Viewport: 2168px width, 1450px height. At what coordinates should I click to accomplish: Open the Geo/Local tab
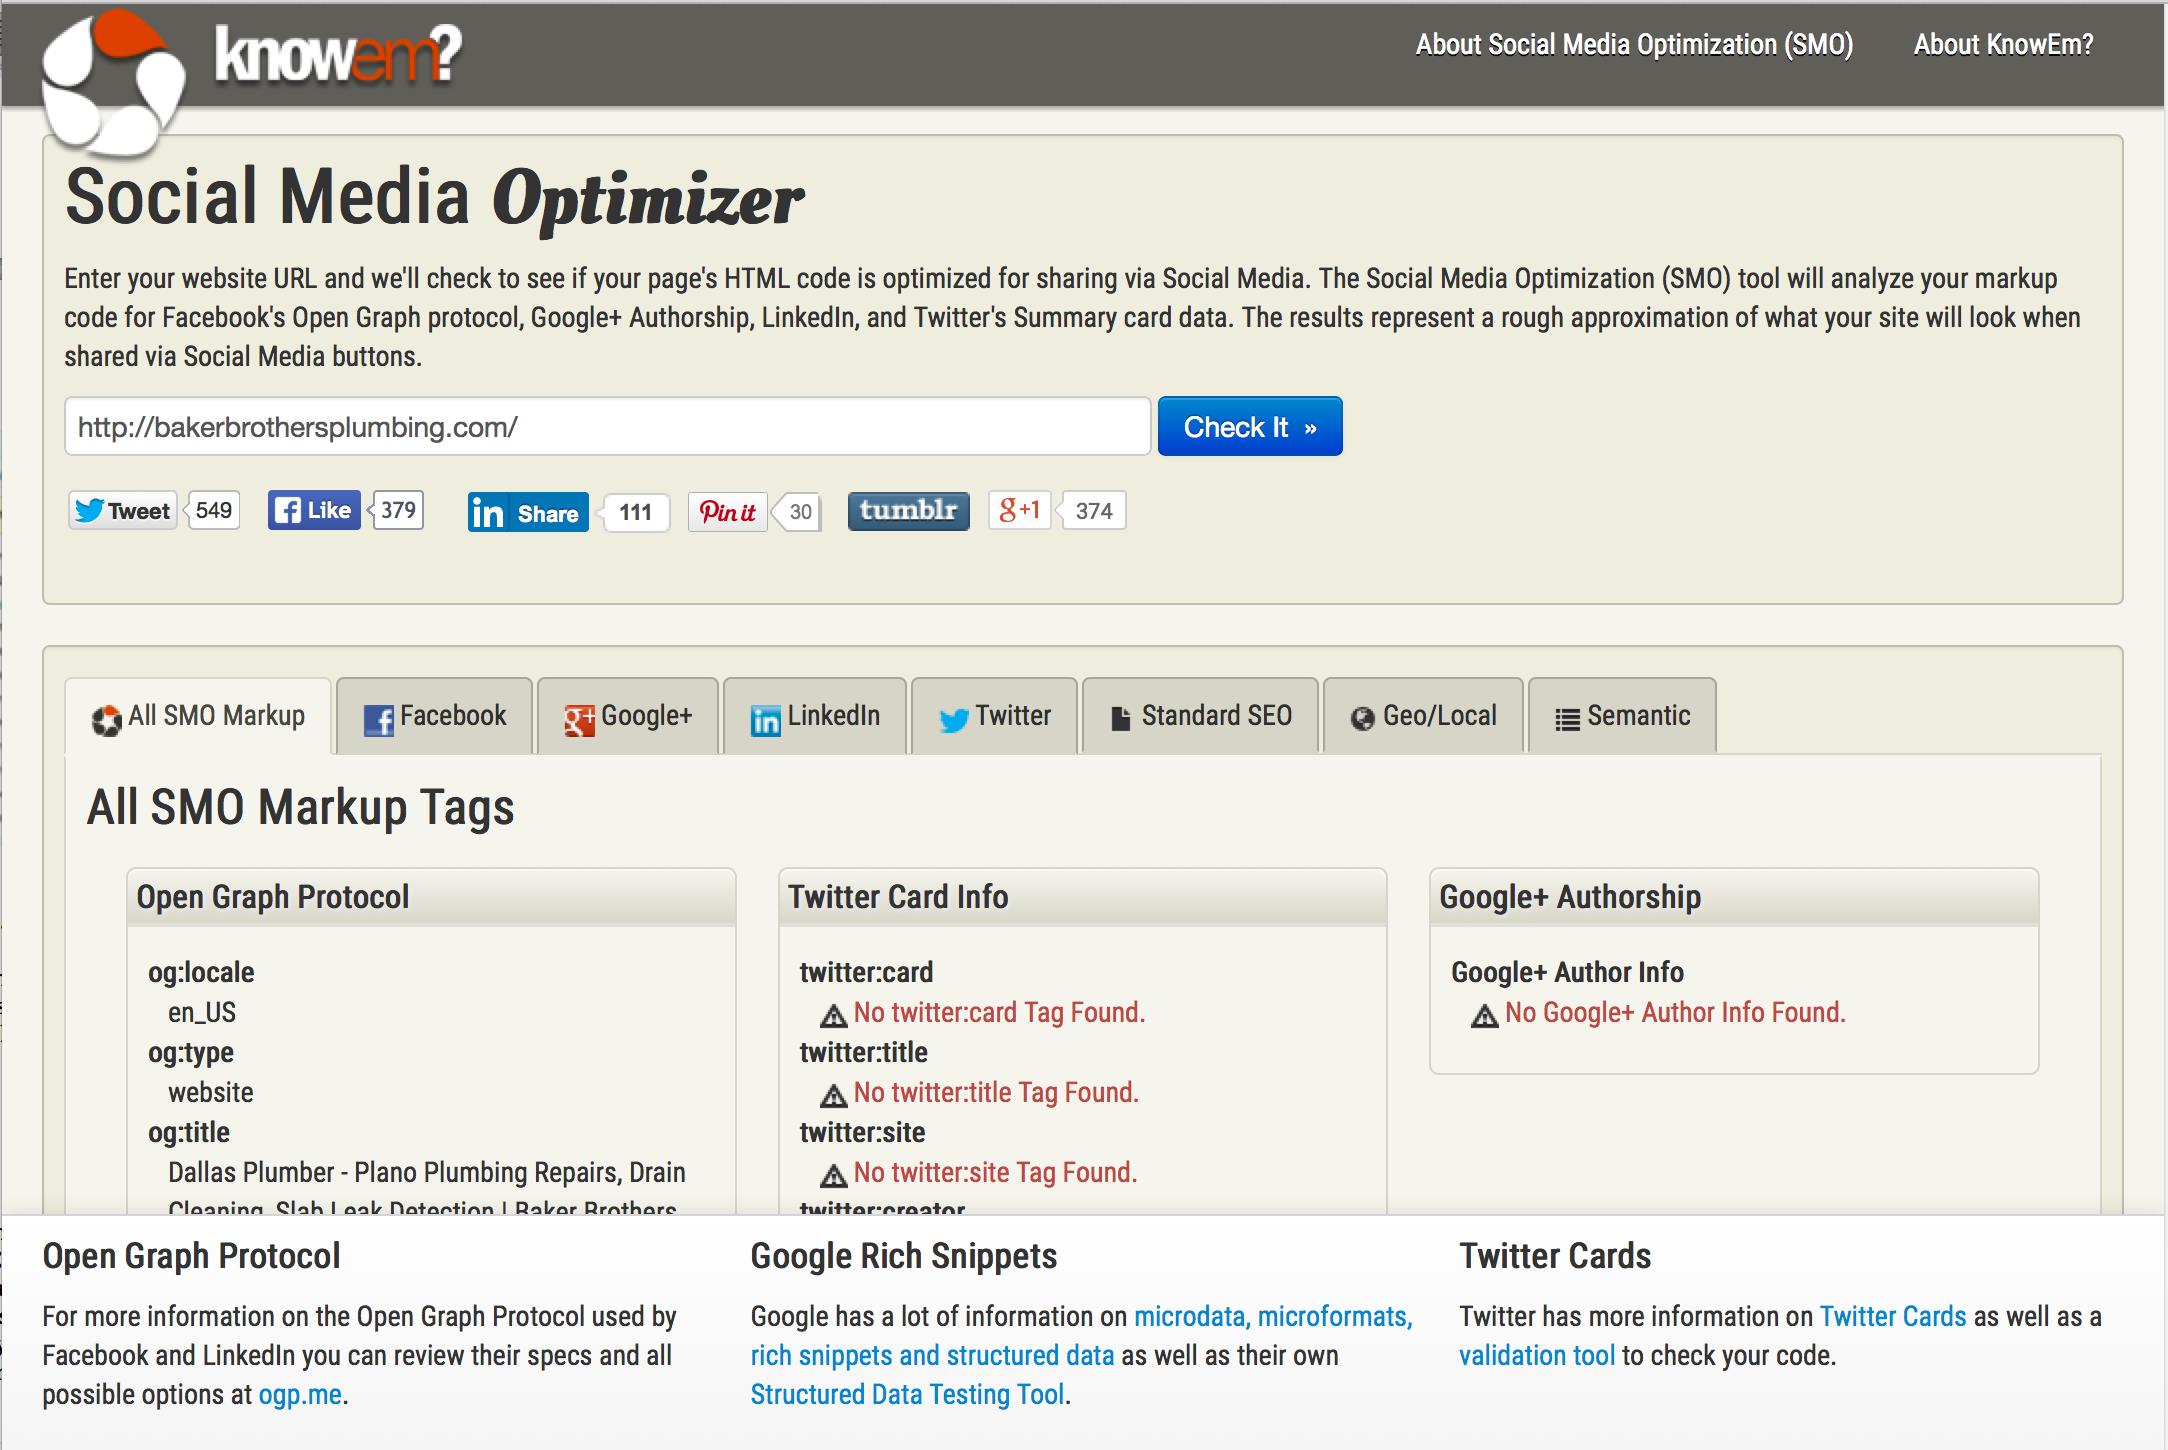1423,716
